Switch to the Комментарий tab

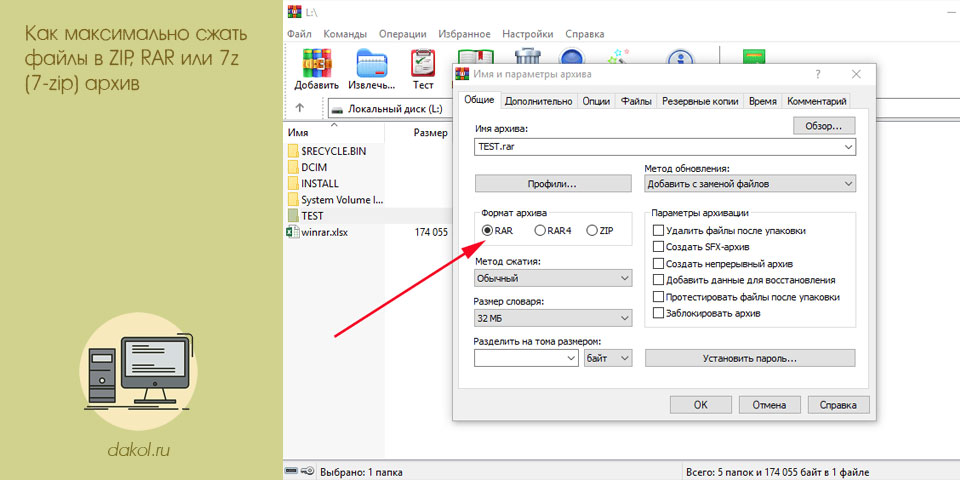click(817, 102)
